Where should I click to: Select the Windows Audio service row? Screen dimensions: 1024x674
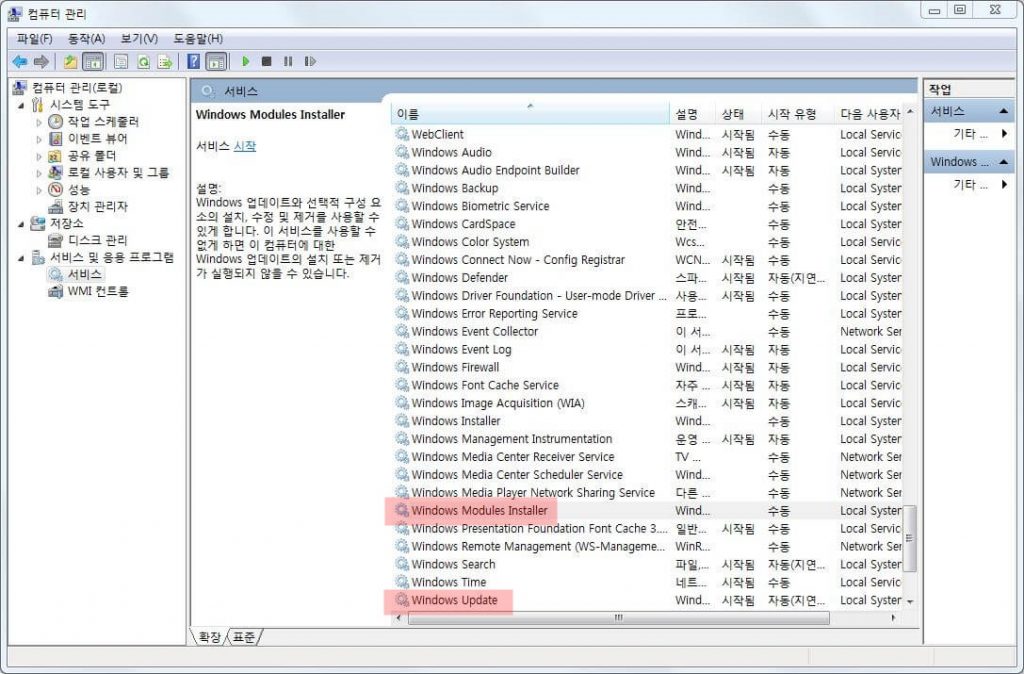(648, 152)
